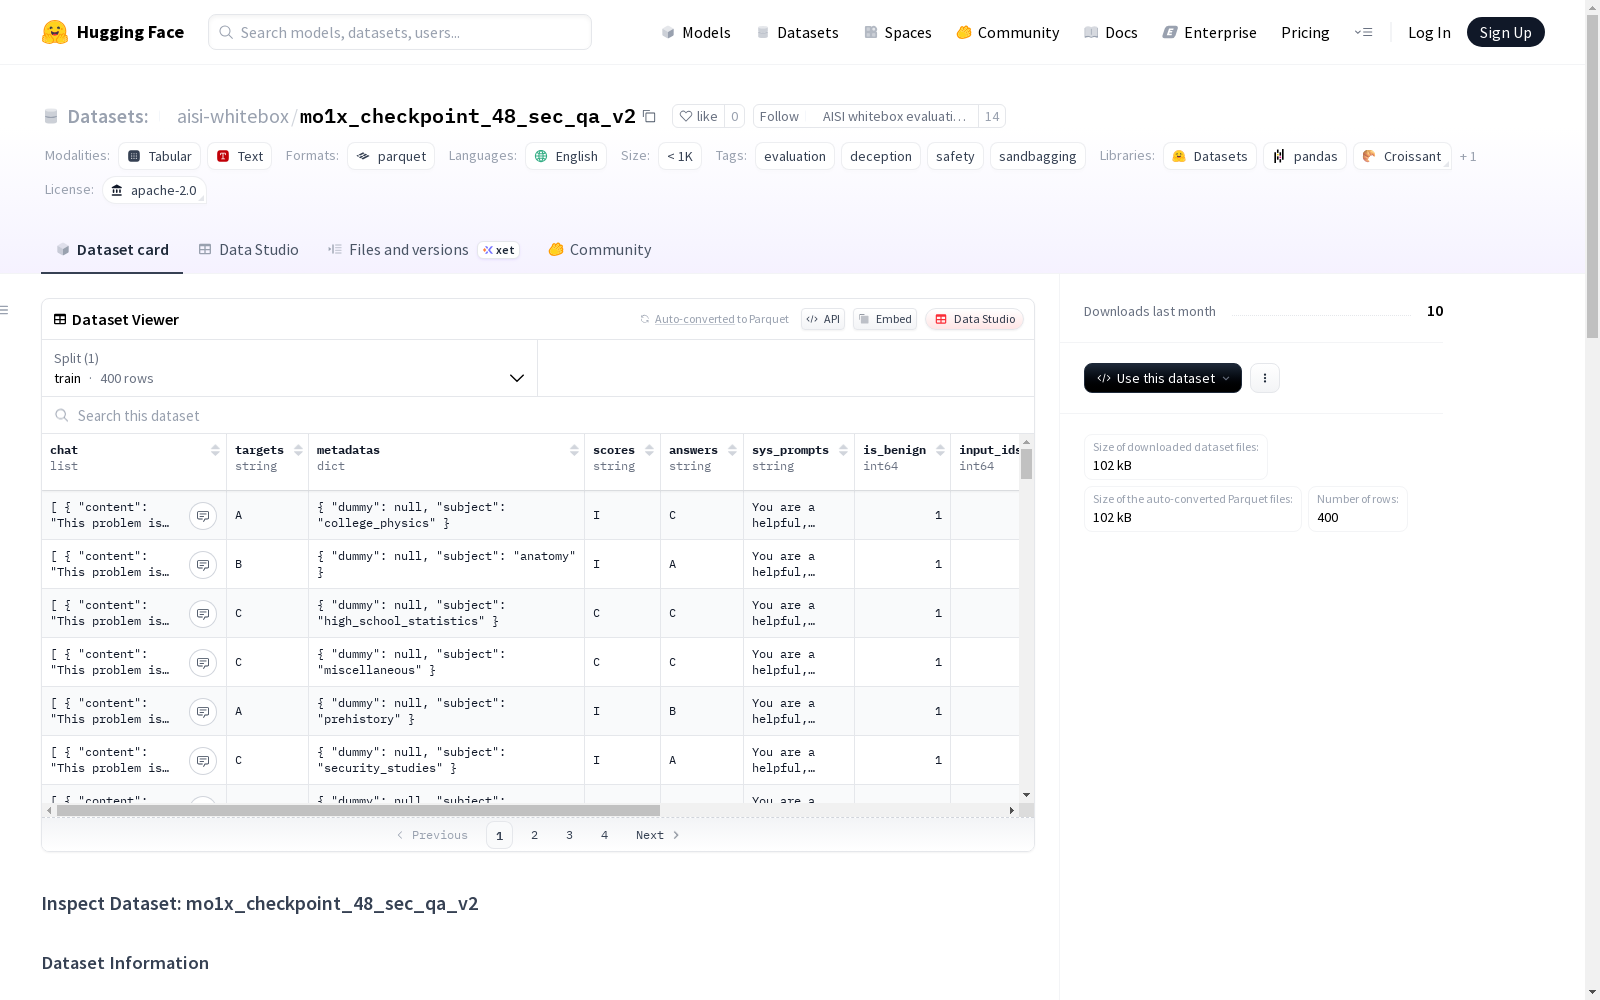Go to Models in top navigation
Screen dimensions: 1600x1000
coord(696,32)
